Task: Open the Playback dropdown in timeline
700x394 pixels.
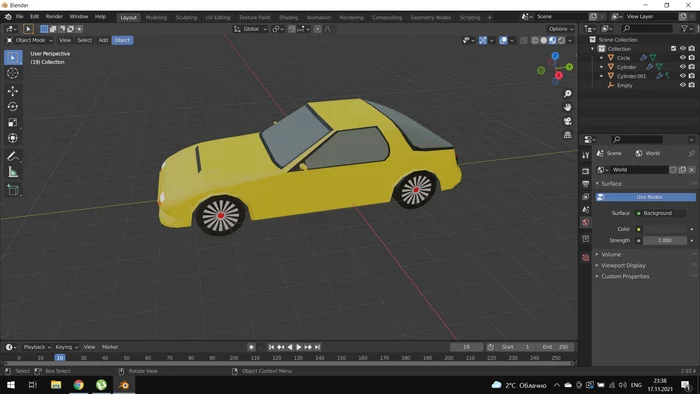Action: 37,347
